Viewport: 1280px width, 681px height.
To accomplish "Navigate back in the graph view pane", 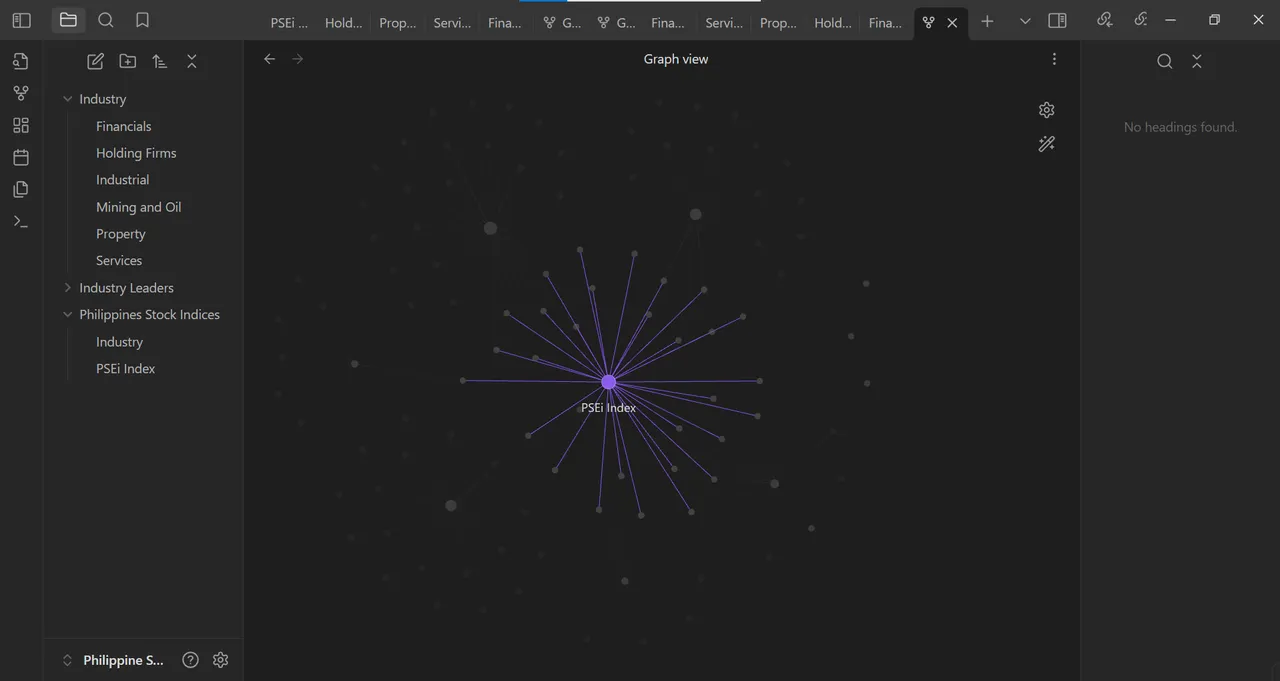I will click(x=269, y=59).
